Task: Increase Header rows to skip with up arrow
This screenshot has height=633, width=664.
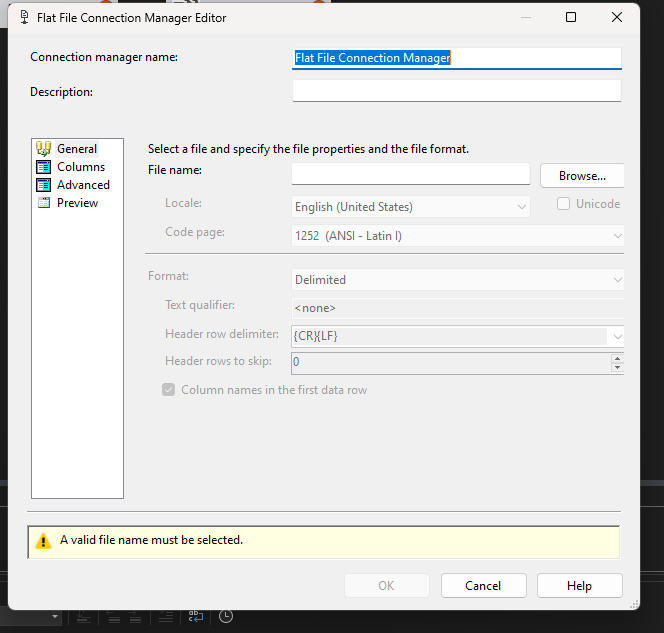Action: coord(617,359)
